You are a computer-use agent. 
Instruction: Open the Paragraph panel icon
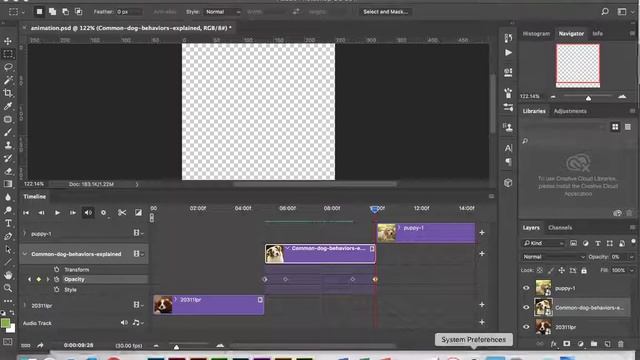point(508,162)
